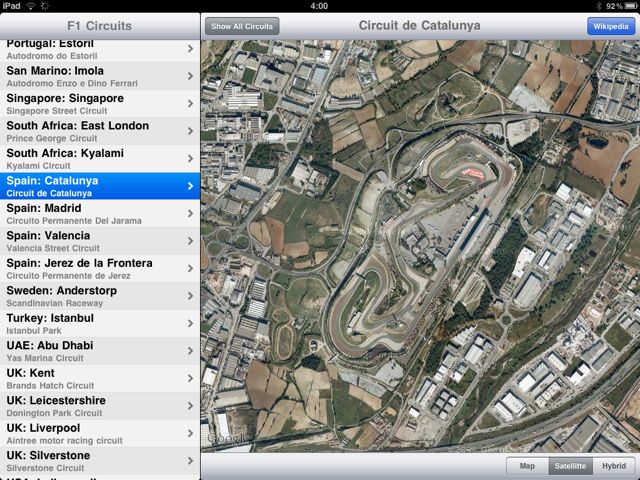This screenshot has height=480, width=640.
Task: Select UK: Liverpool circuit name
Action: [43, 428]
